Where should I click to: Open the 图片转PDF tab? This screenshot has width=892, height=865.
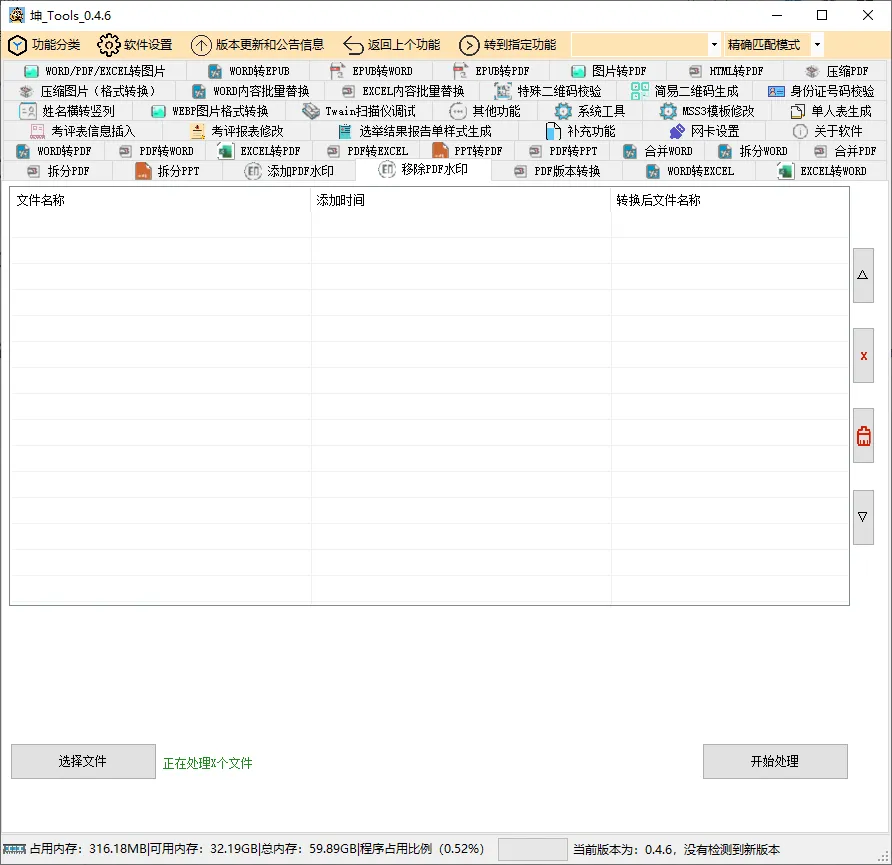[x=608, y=71]
